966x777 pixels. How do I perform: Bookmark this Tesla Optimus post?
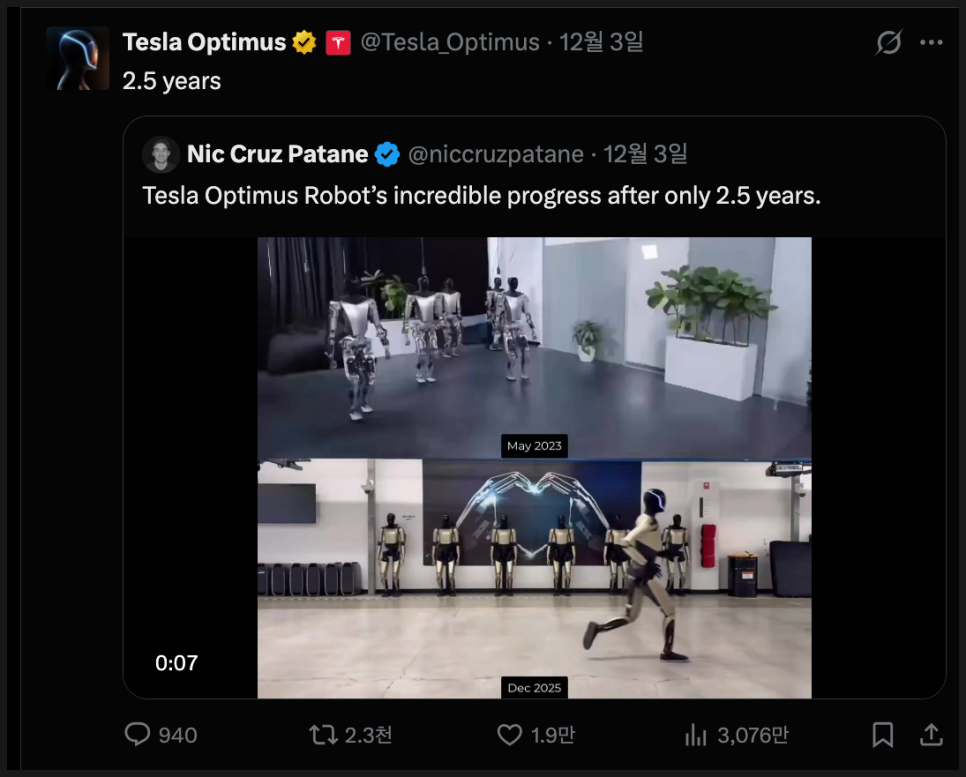tap(882, 735)
